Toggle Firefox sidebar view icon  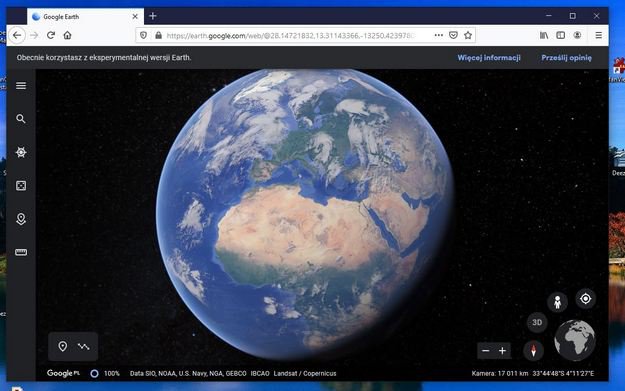pyautogui.click(x=560, y=35)
